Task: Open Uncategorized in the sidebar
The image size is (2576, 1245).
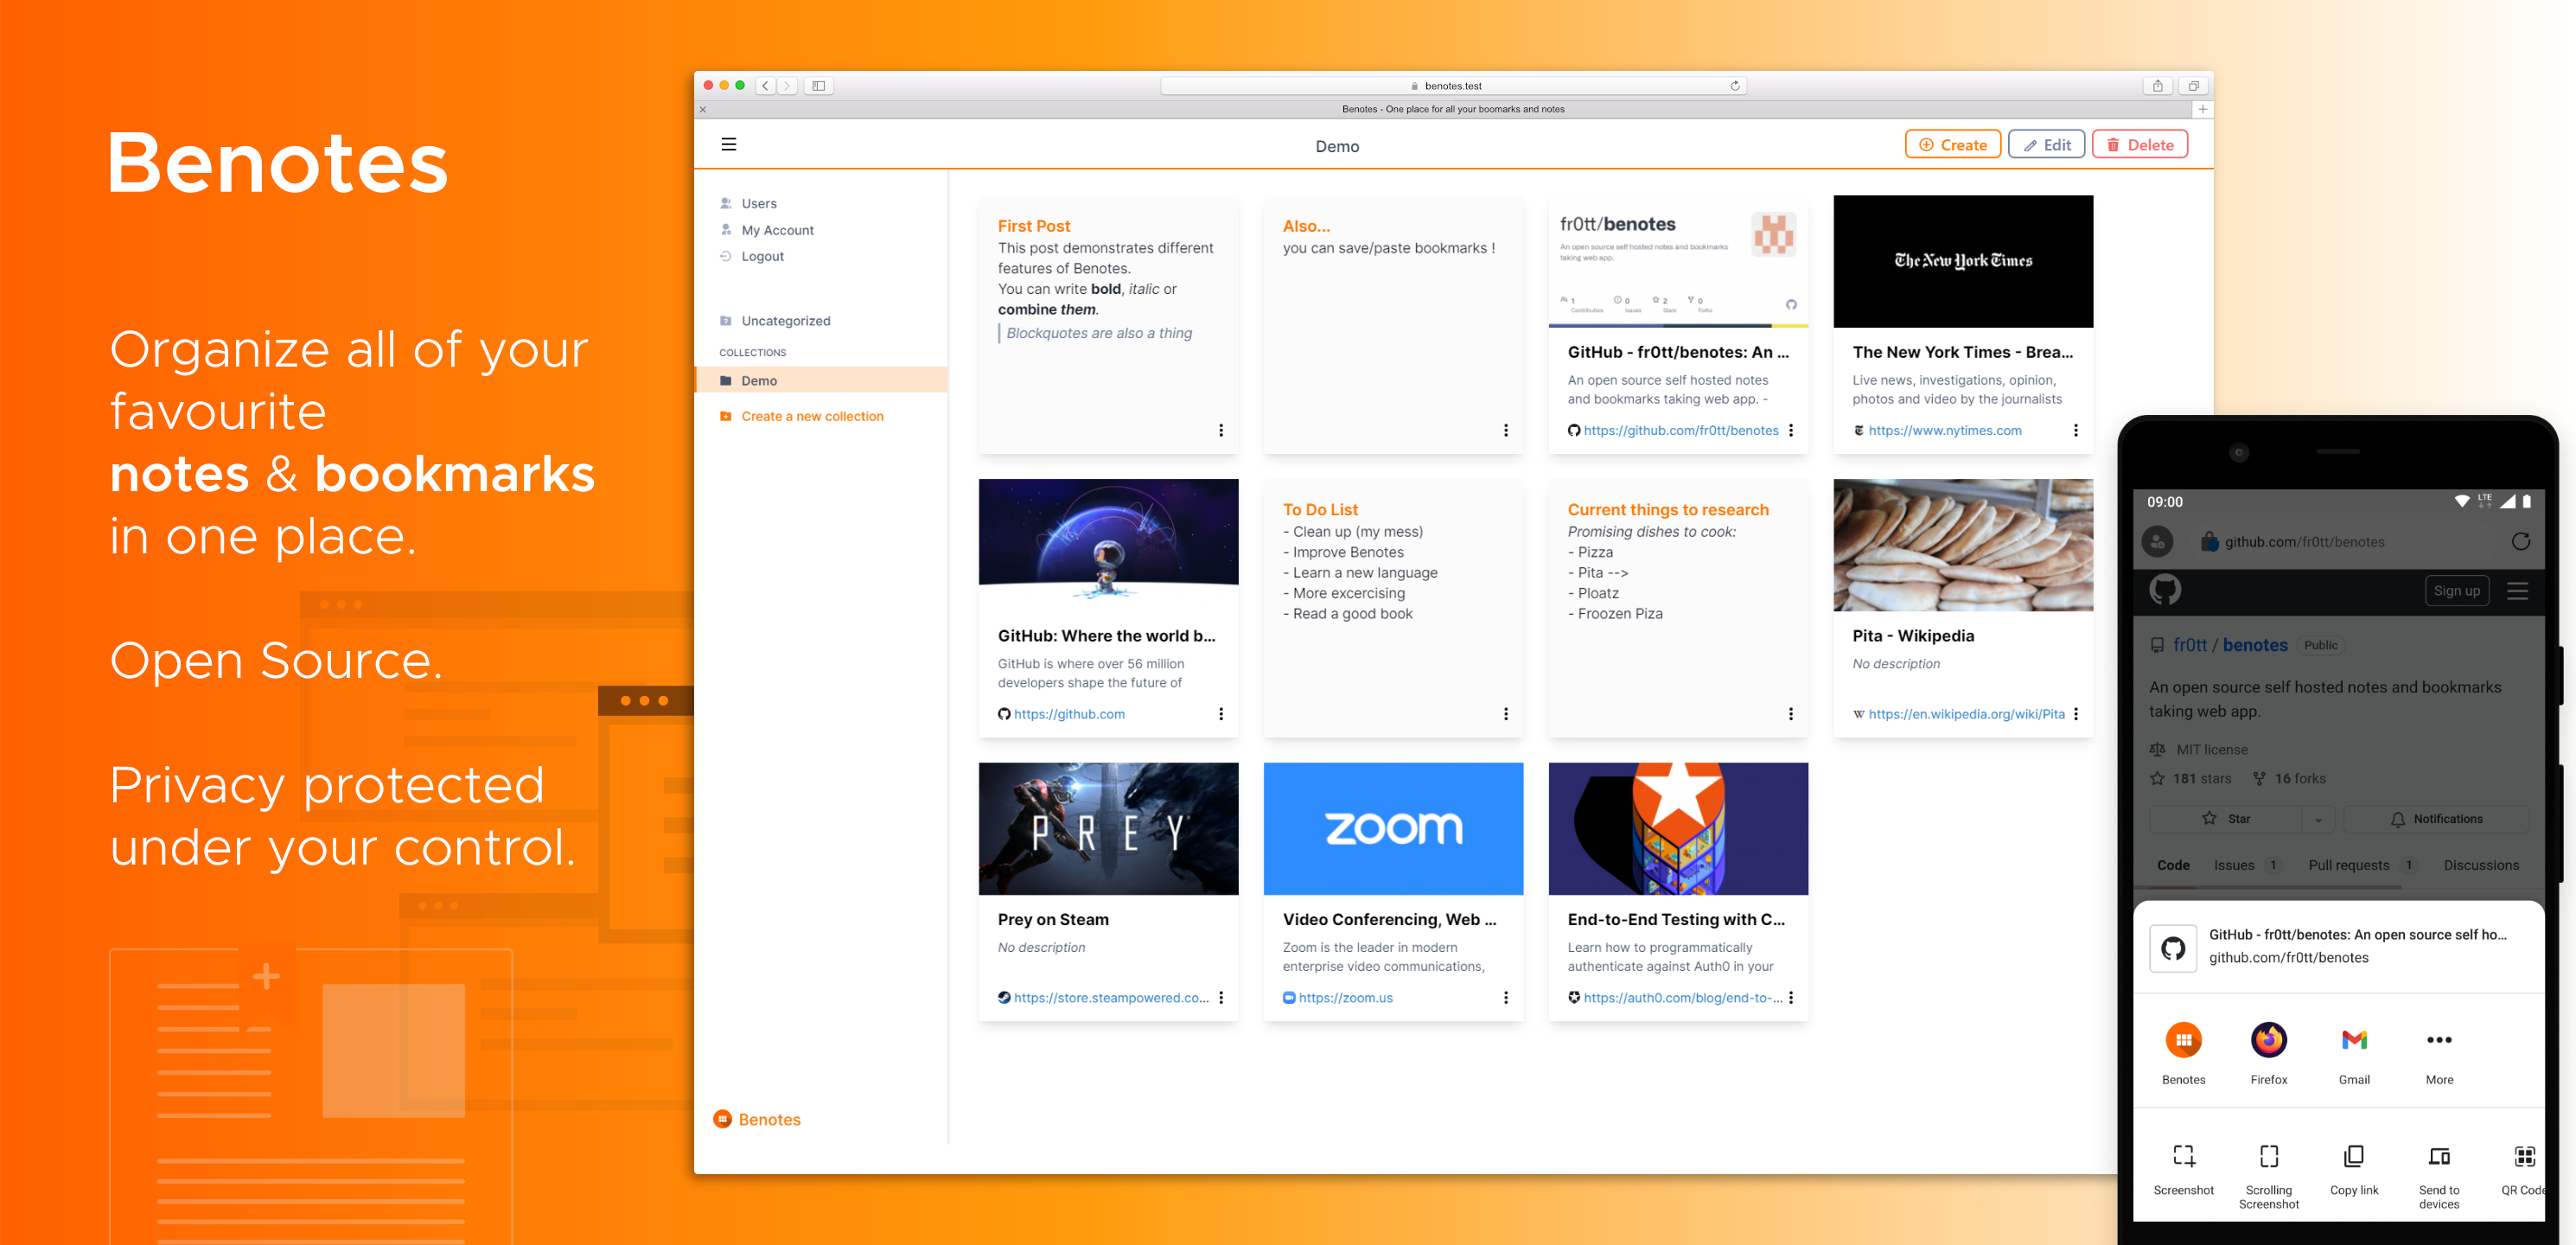Action: tap(785, 321)
